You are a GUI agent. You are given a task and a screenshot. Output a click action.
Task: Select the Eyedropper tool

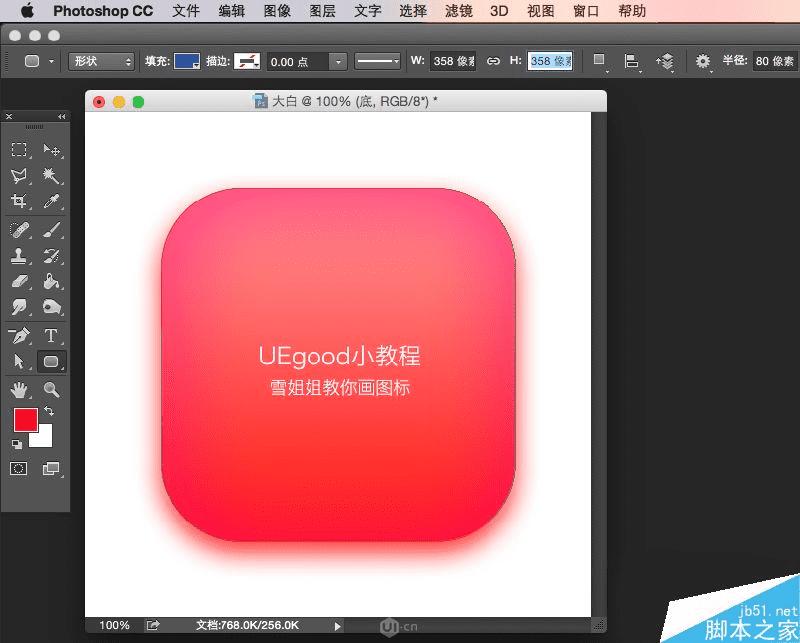coord(51,201)
